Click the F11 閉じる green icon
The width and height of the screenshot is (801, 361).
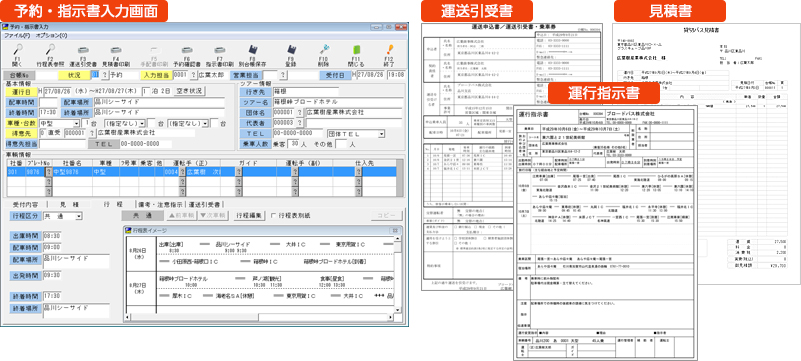pos(357,51)
